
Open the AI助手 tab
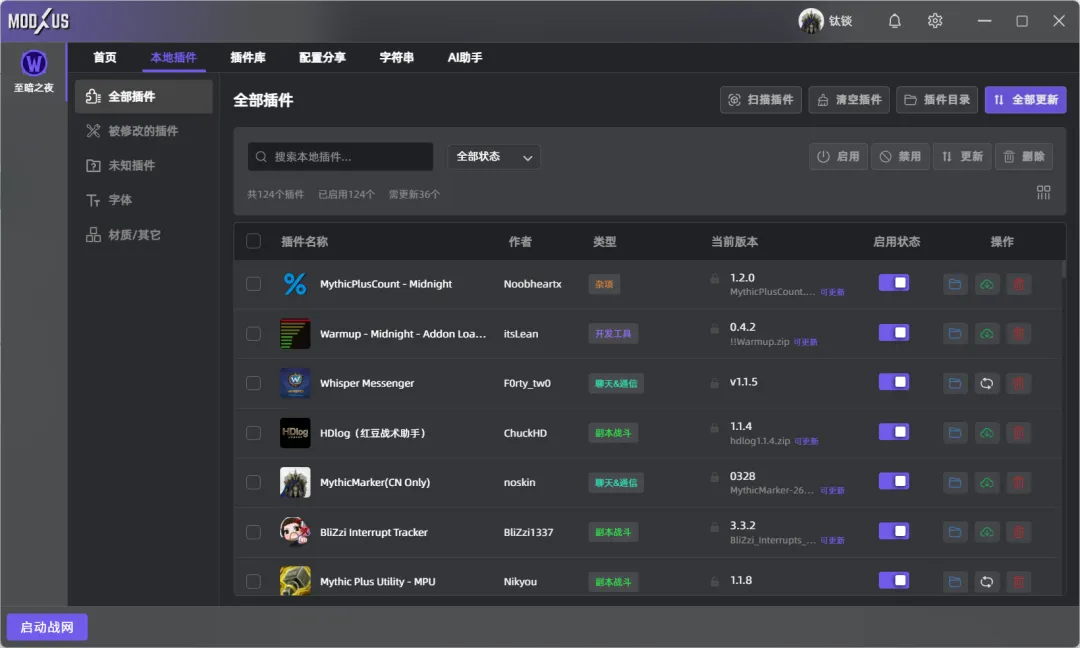pos(465,58)
